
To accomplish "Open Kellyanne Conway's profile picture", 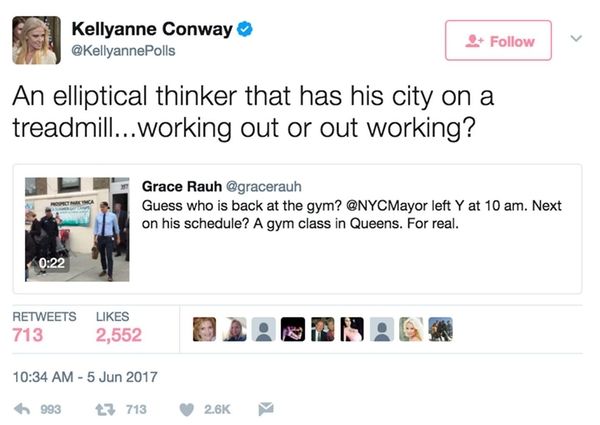I will coord(36,40).
